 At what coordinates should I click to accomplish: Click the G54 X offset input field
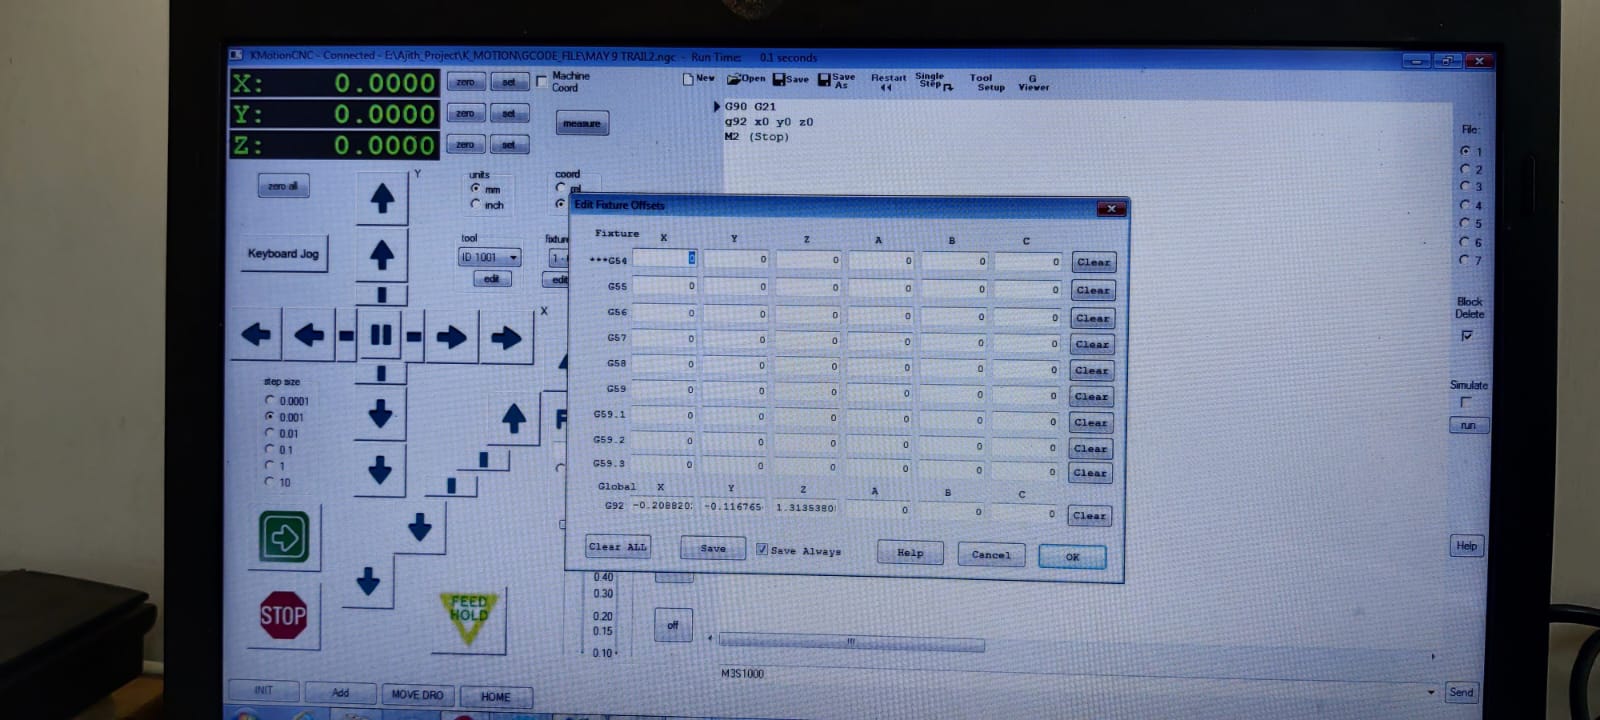(664, 259)
